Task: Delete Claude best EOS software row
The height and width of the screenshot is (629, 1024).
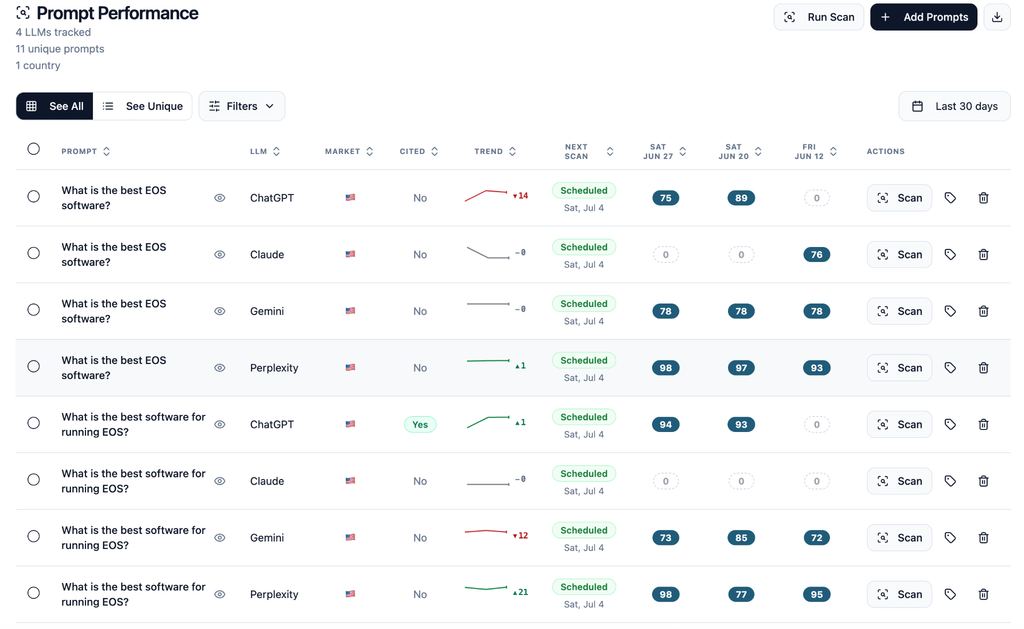Action: [983, 255]
